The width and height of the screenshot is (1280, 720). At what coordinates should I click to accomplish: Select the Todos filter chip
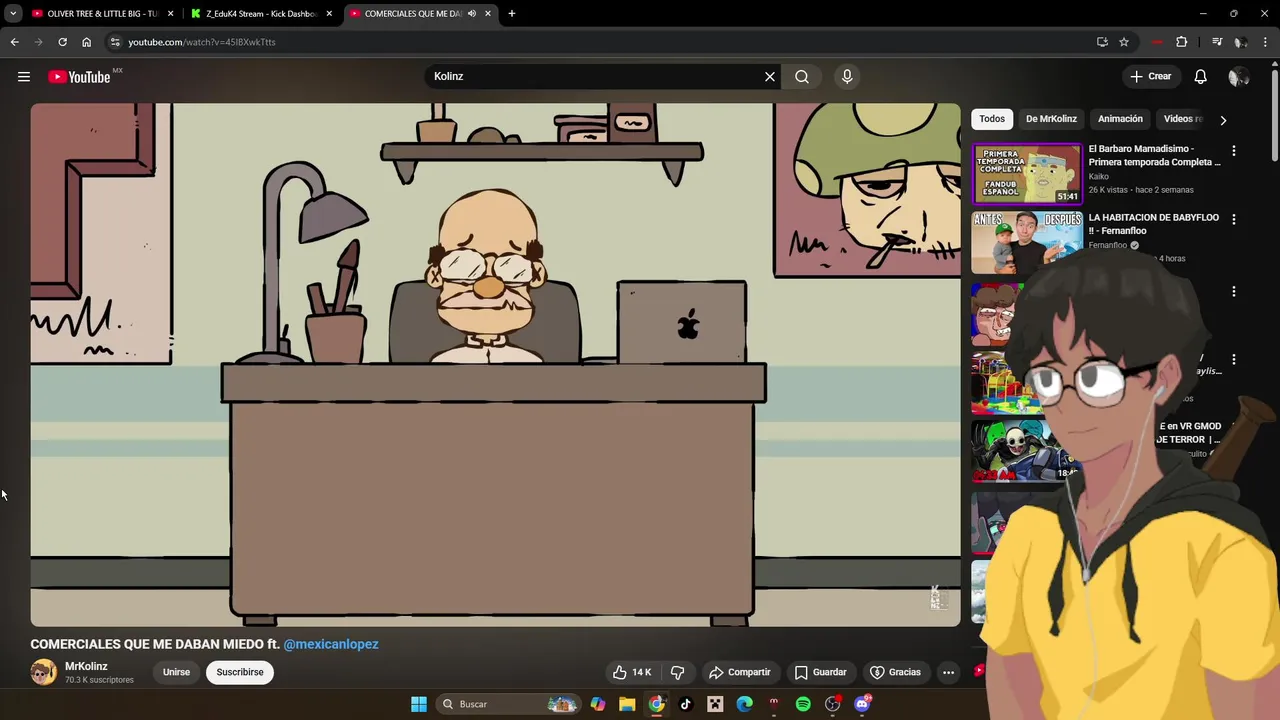coord(992,119)
